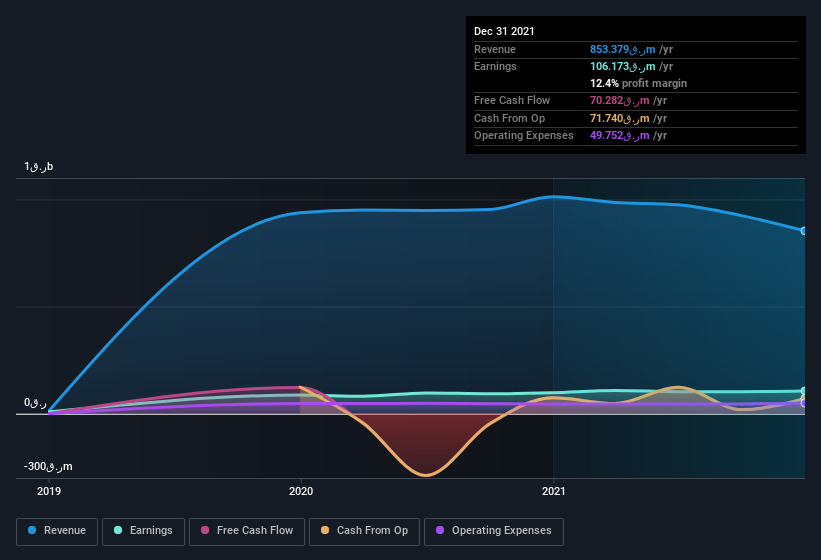Click the -300 y-axis label
821x560 pixels.
pos(48,466)
